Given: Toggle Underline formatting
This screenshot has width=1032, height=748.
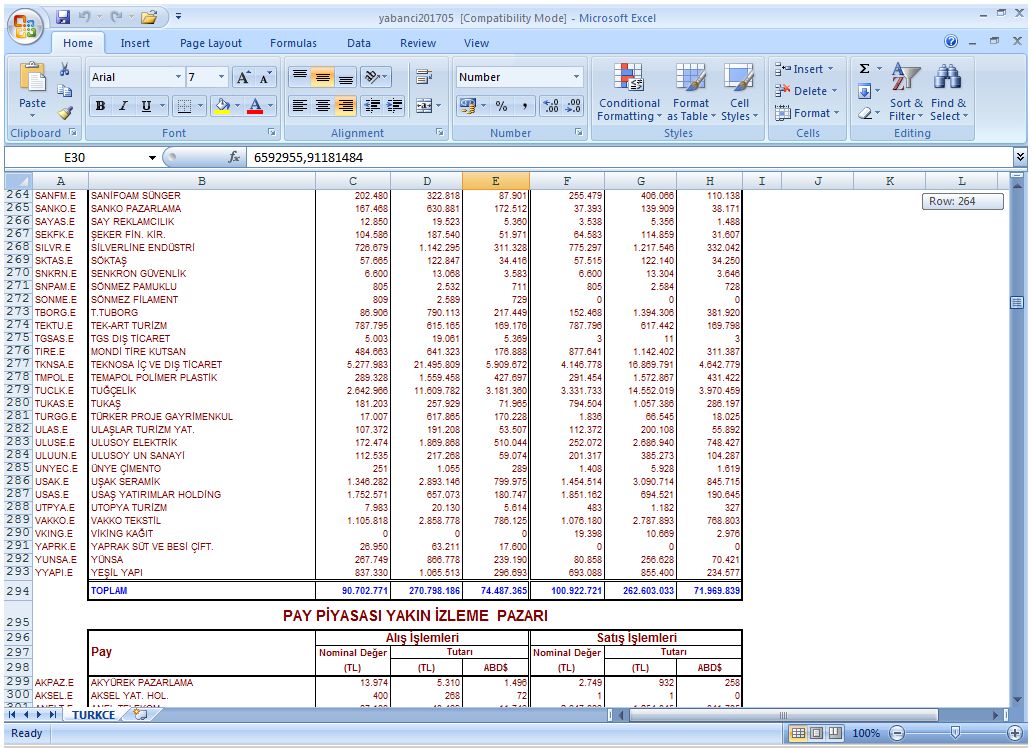Looking at the screenshot, I should [x=146, y=106].
